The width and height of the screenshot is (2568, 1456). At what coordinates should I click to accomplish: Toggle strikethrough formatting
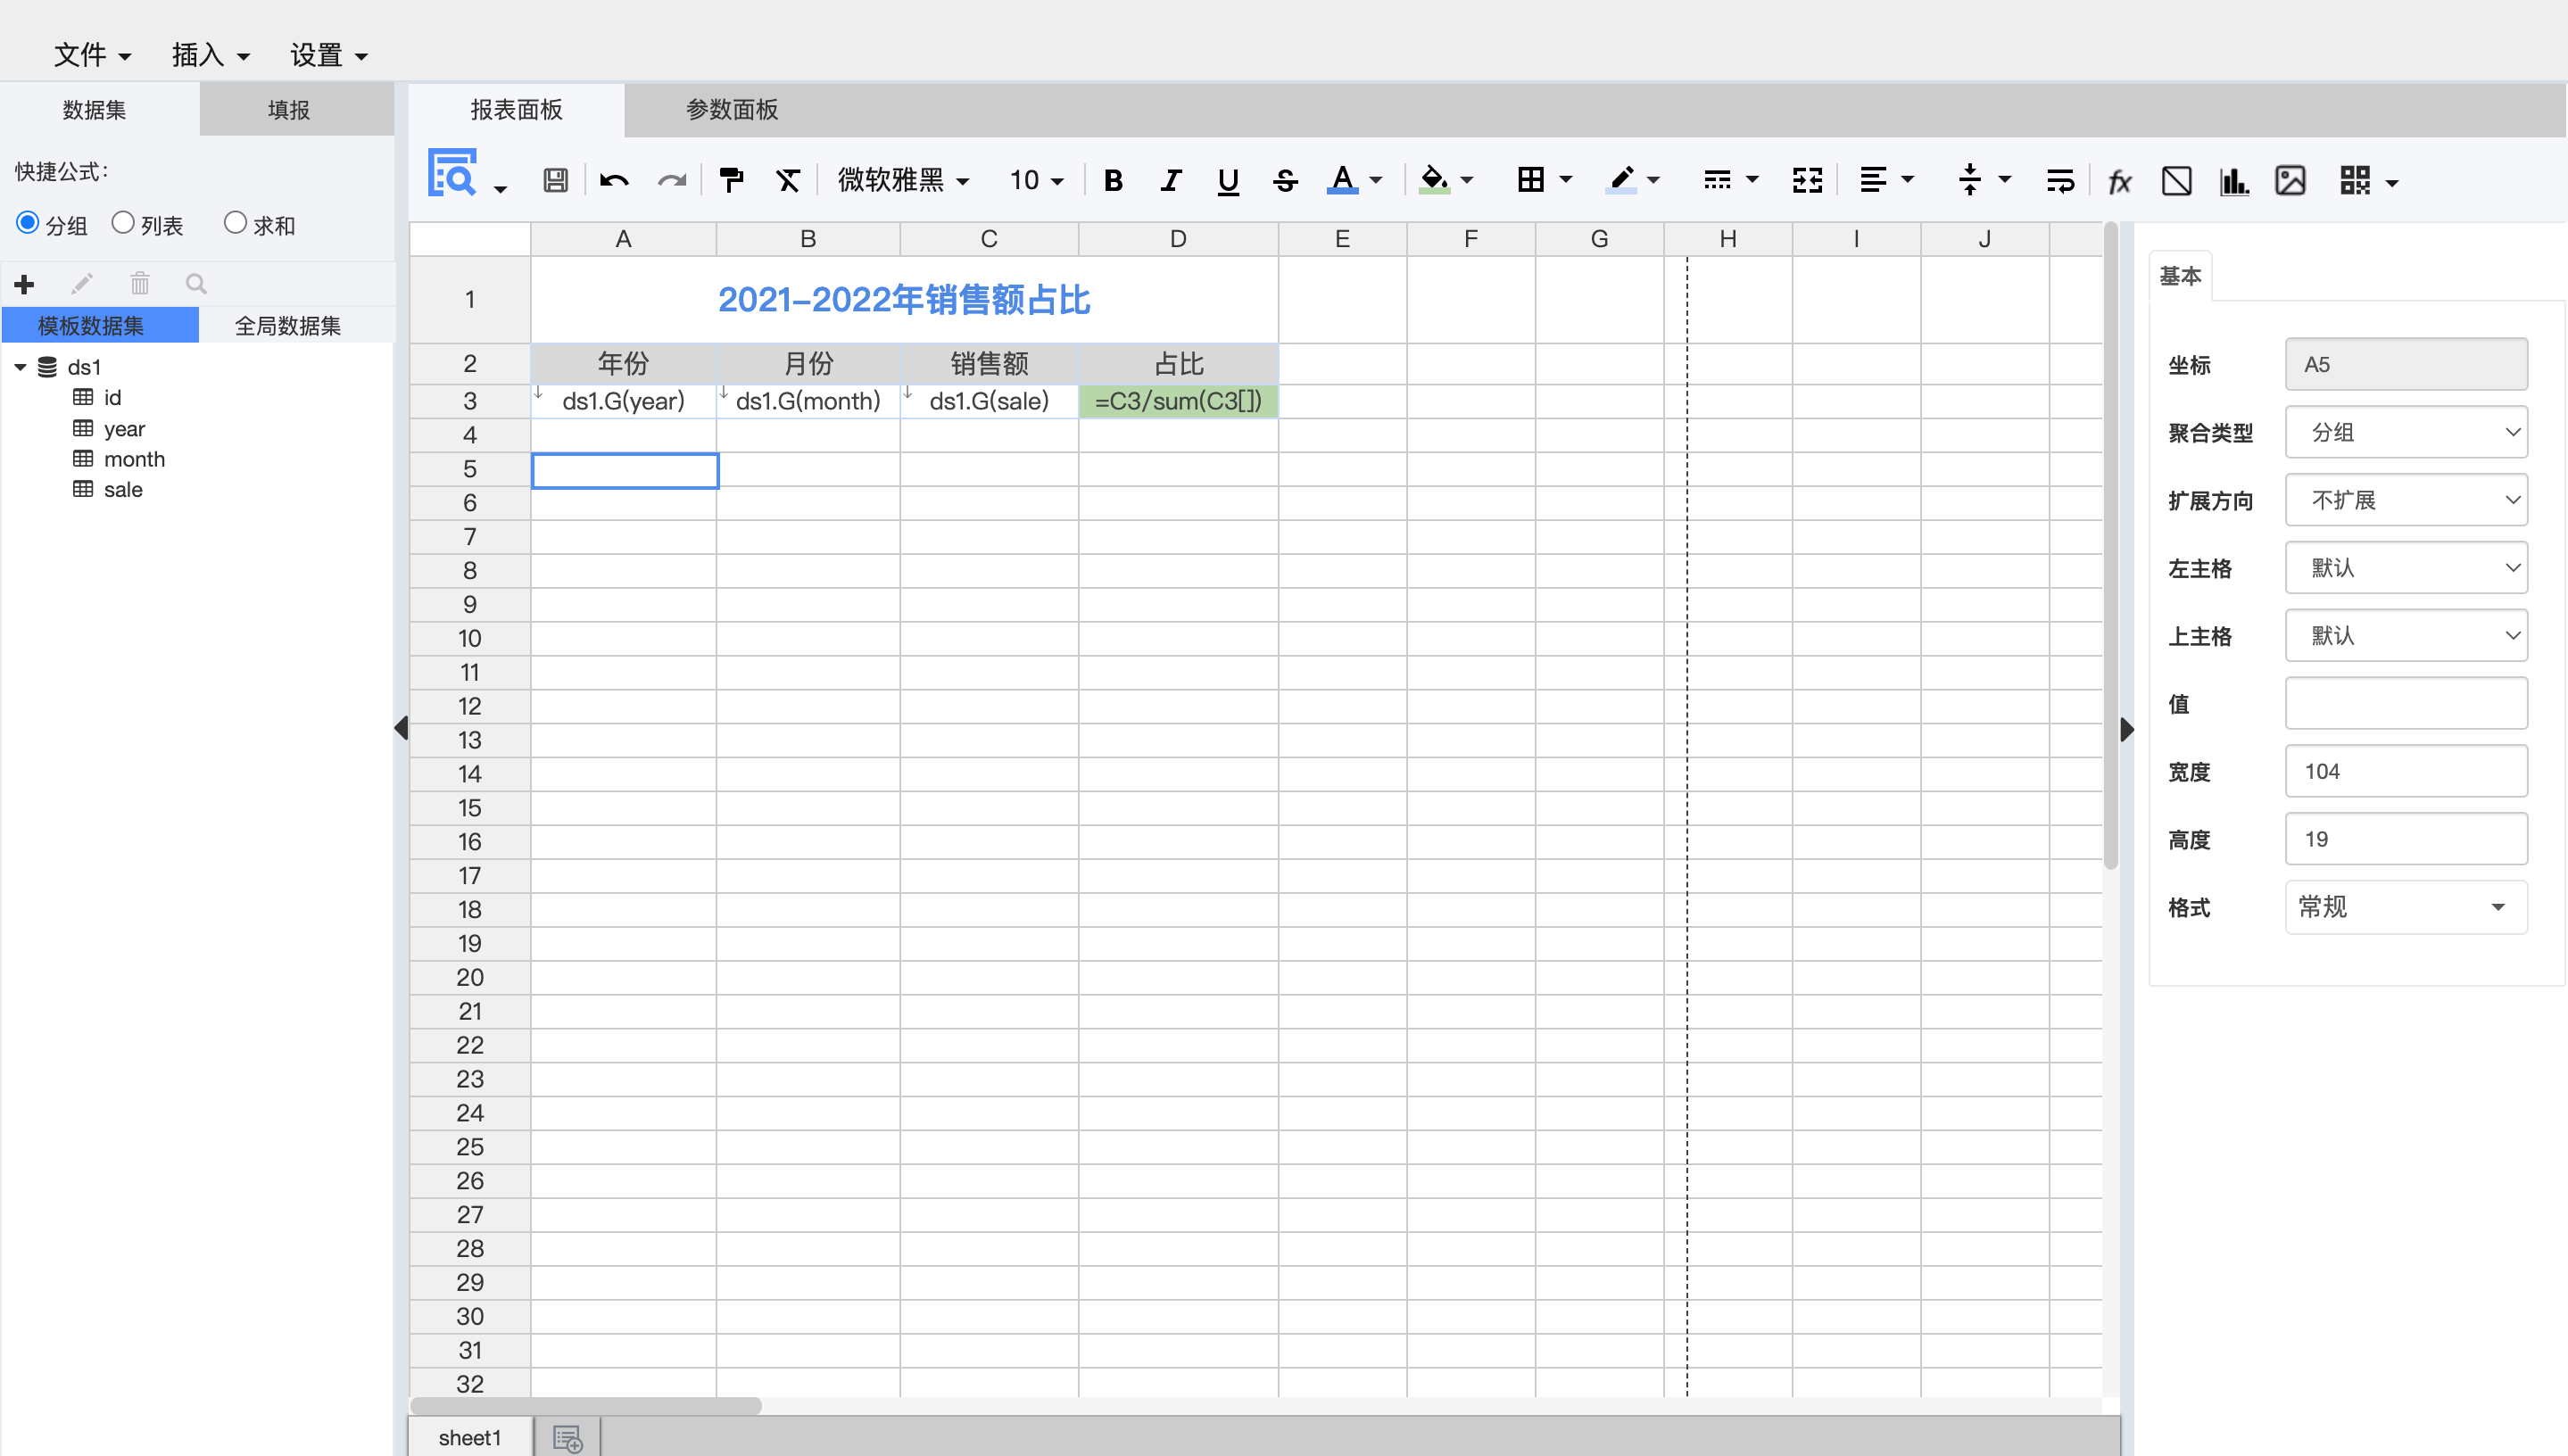(x=1285, y=180)
